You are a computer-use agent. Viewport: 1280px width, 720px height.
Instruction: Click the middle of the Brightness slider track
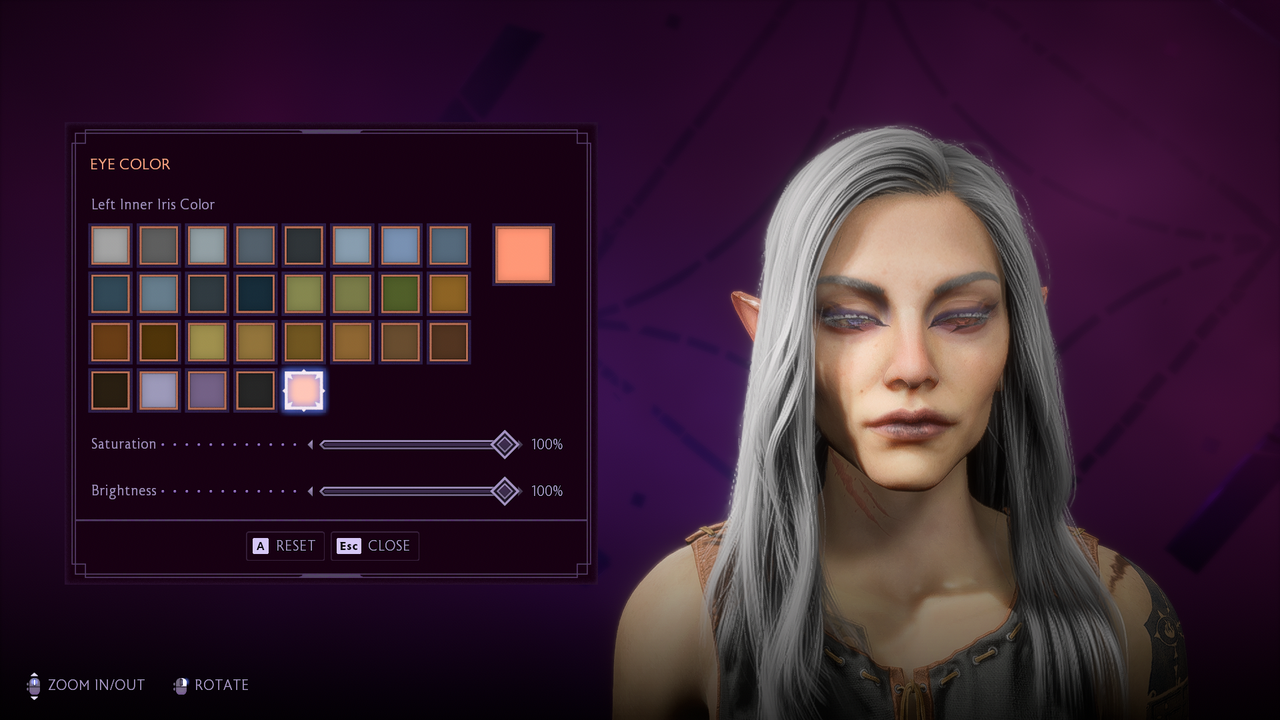tap(413, 491)
